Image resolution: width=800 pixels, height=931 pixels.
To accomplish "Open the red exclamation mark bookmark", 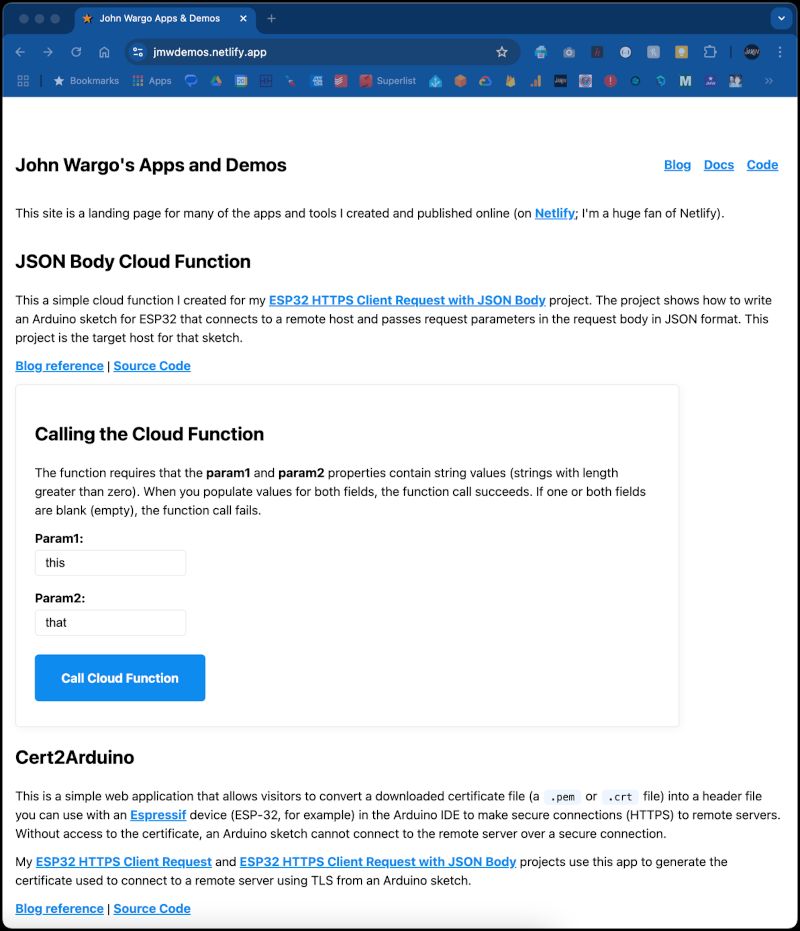I will pos(611,81).
